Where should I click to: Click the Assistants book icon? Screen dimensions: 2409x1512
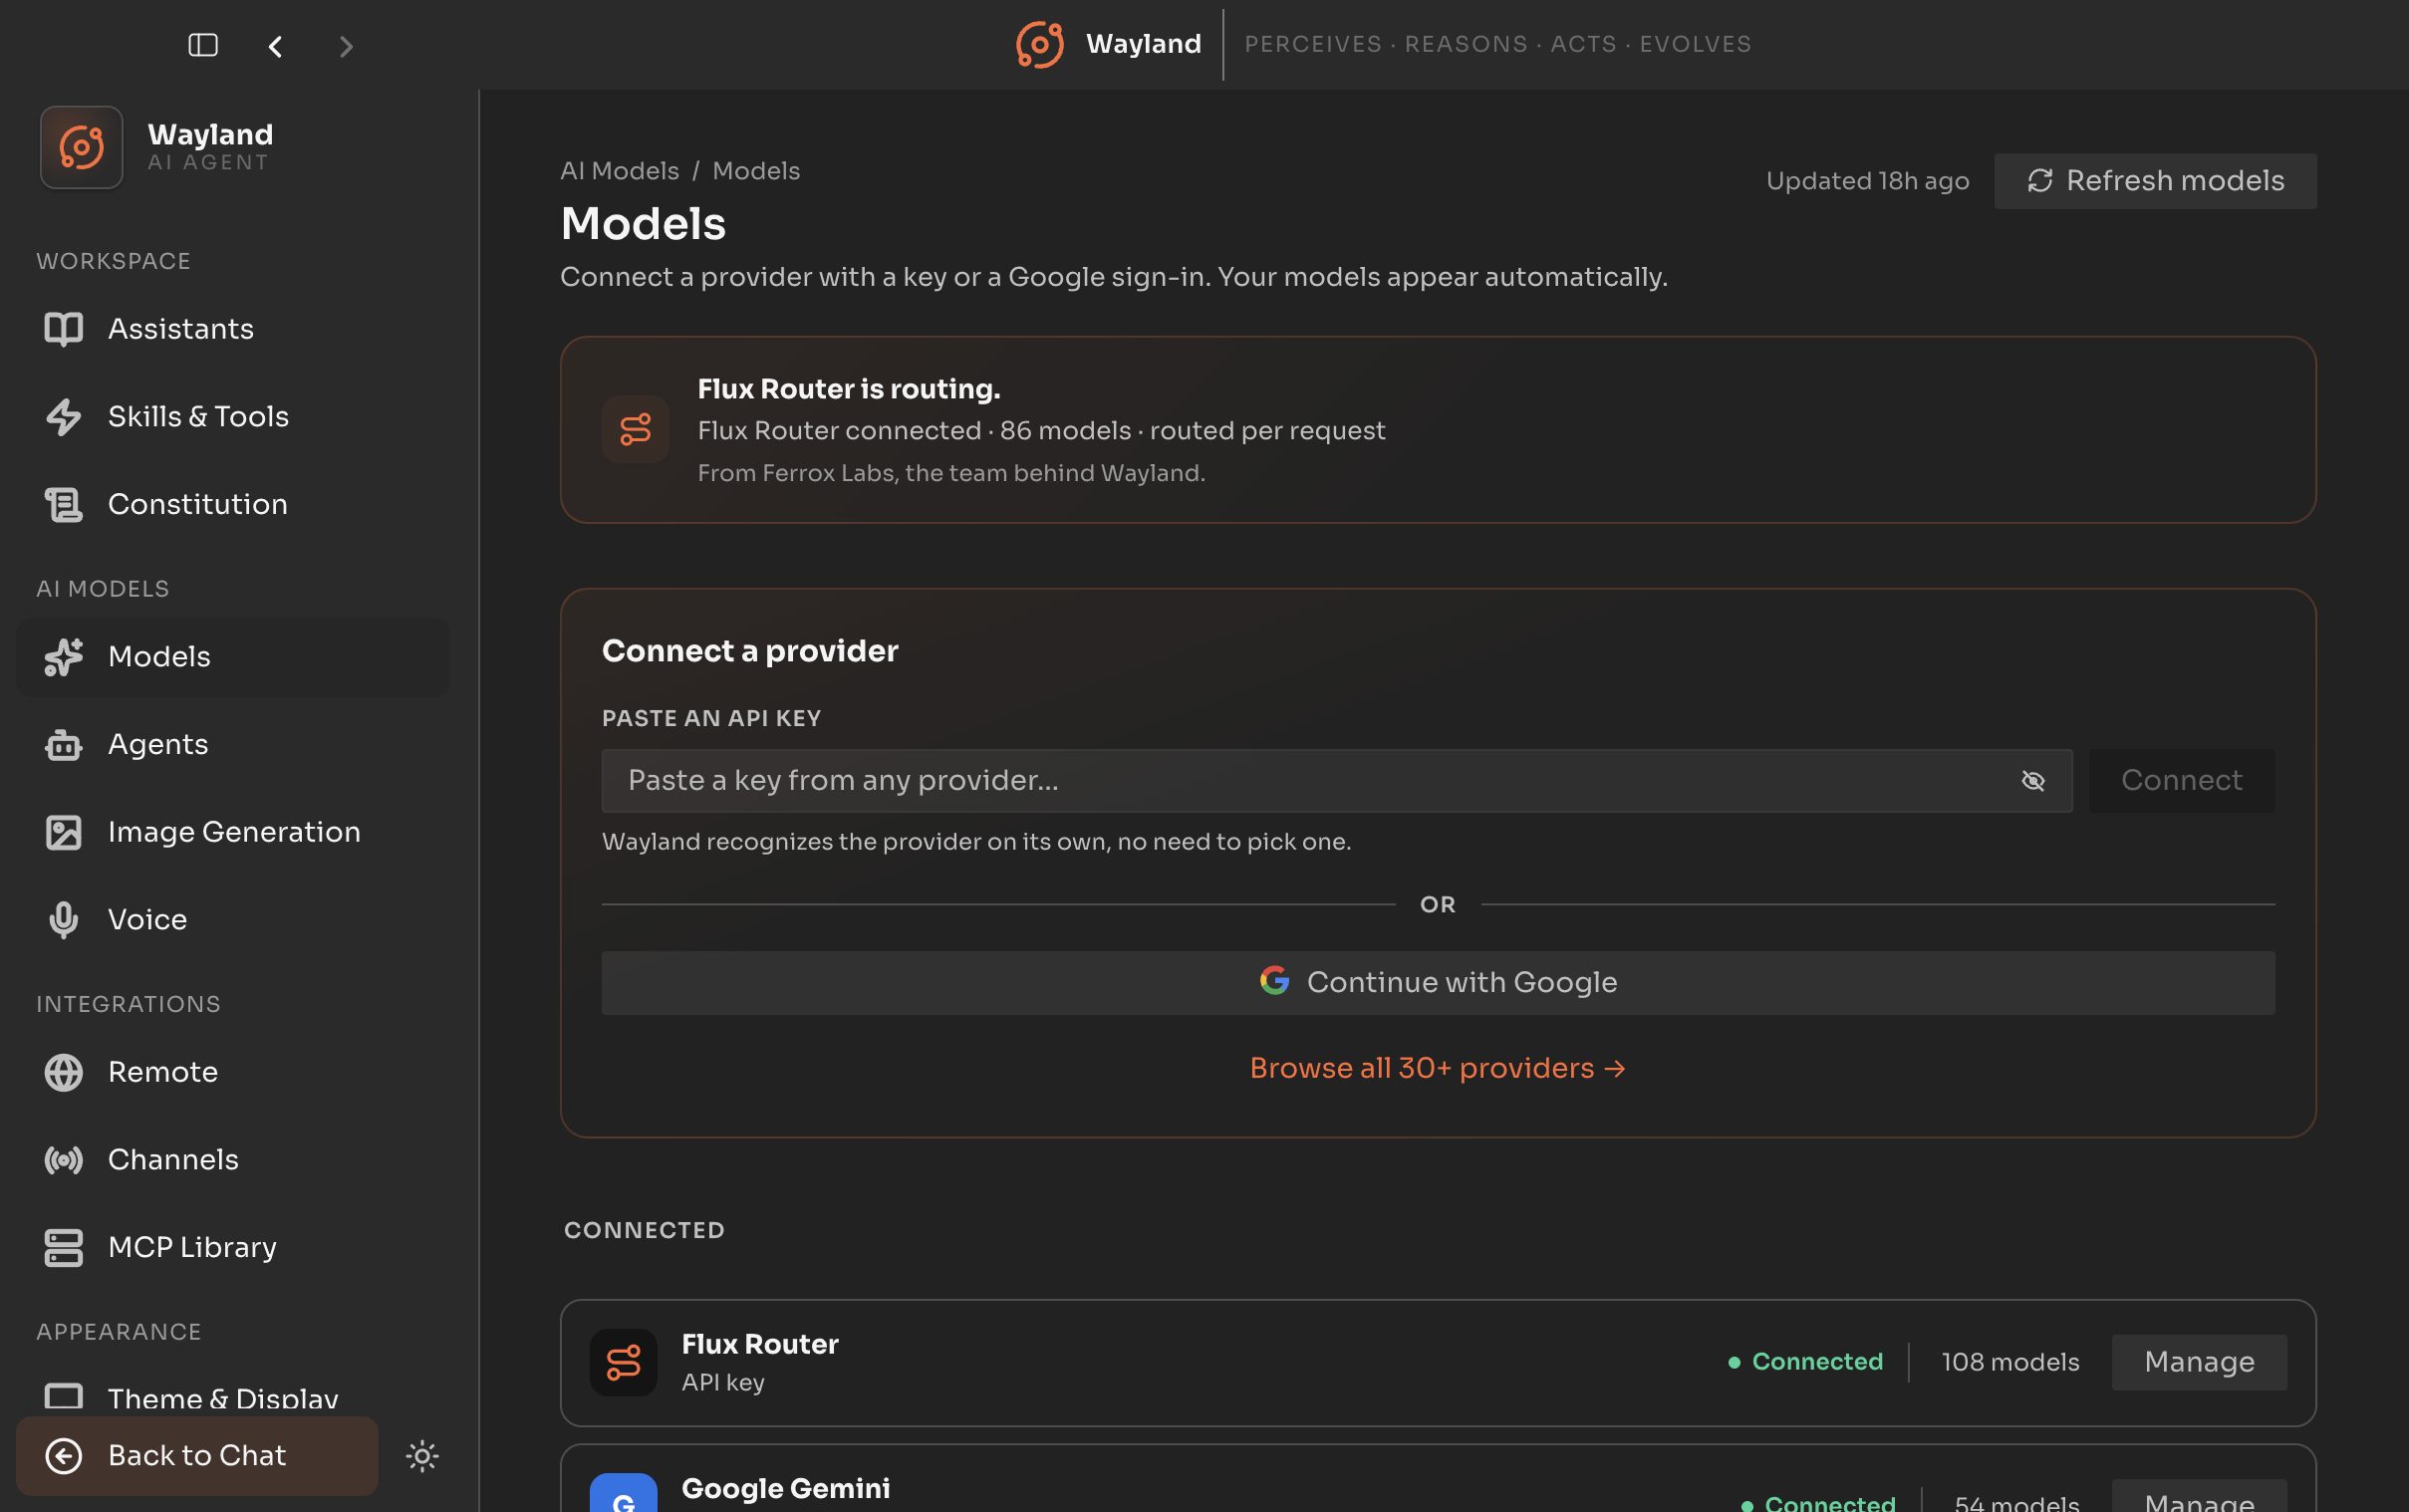[63, 329]
